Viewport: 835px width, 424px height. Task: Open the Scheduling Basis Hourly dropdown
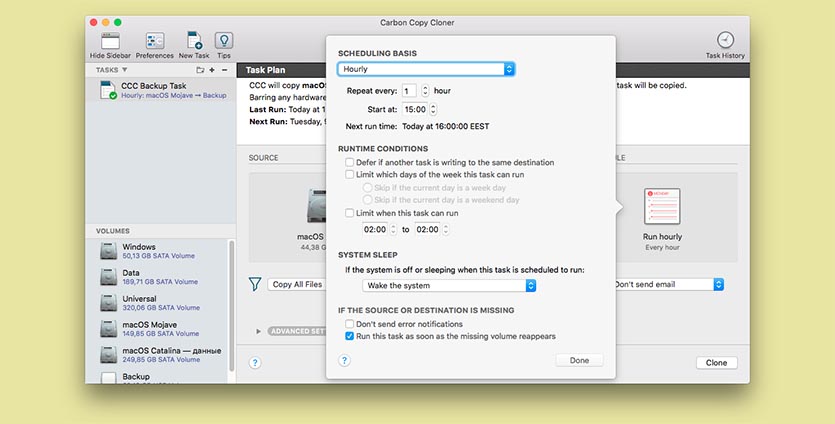[x=426, y=69]
